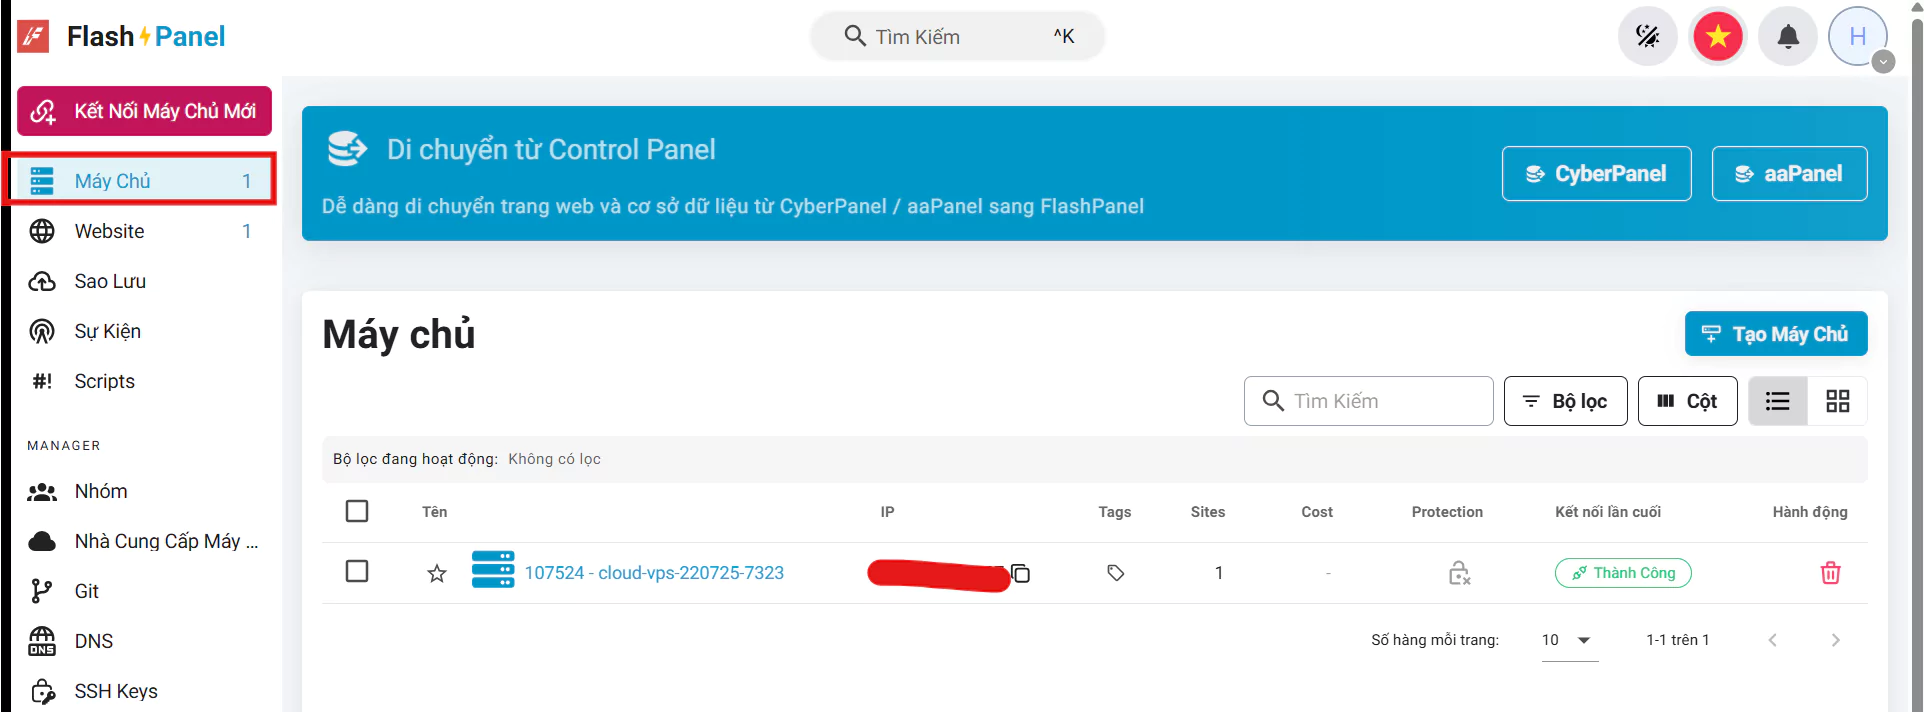This screenshot has width=1924, height=712.
Task: Open the Website menu item
Action: (110, 231)
